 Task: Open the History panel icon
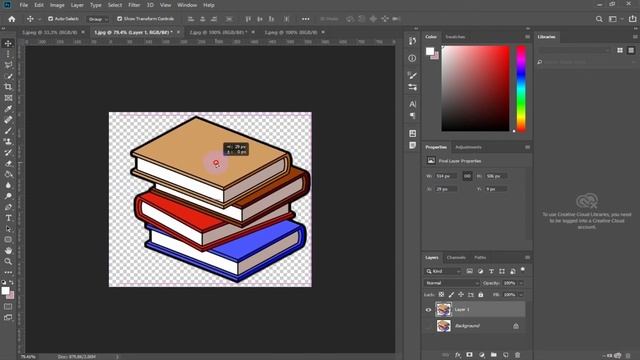(412, 41)
